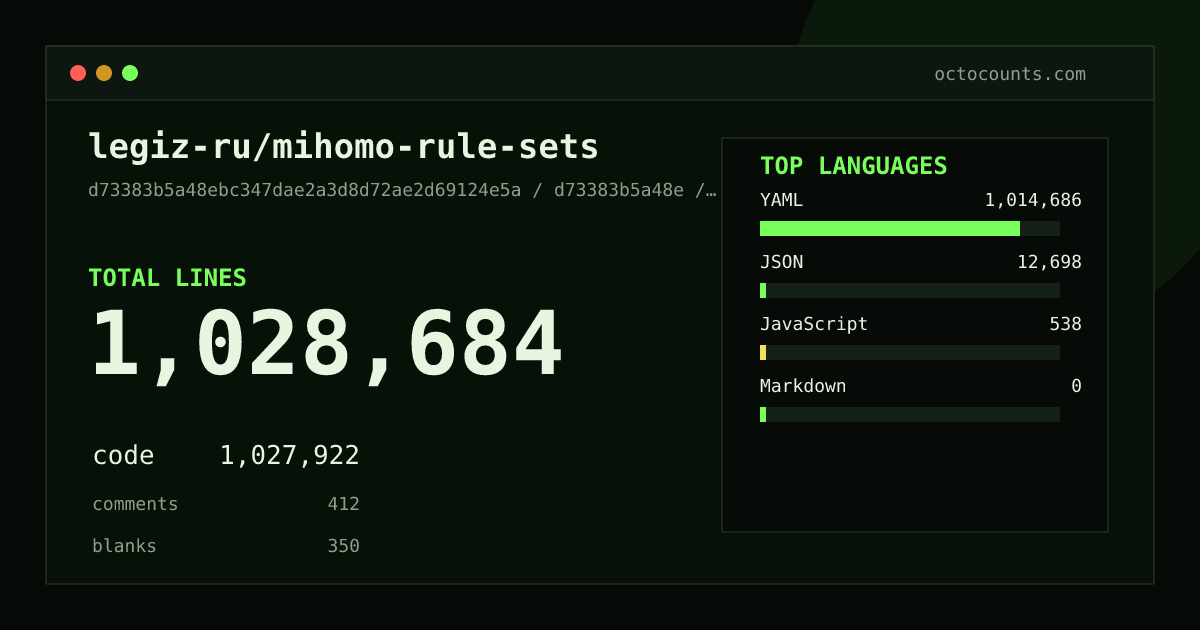The height and width of the screenshot is (630, 1200).
Task: Select YAML line count 1,014,686
Action: [x=1033, y=200]
